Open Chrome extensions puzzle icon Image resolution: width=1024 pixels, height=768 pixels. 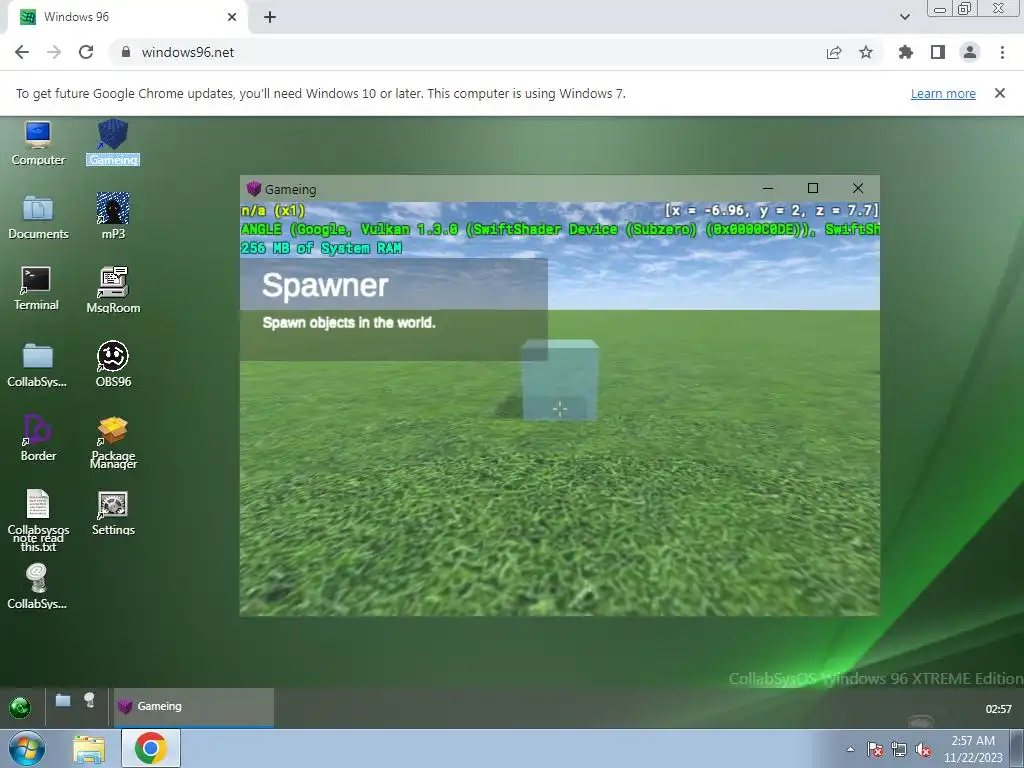[906, 52]
